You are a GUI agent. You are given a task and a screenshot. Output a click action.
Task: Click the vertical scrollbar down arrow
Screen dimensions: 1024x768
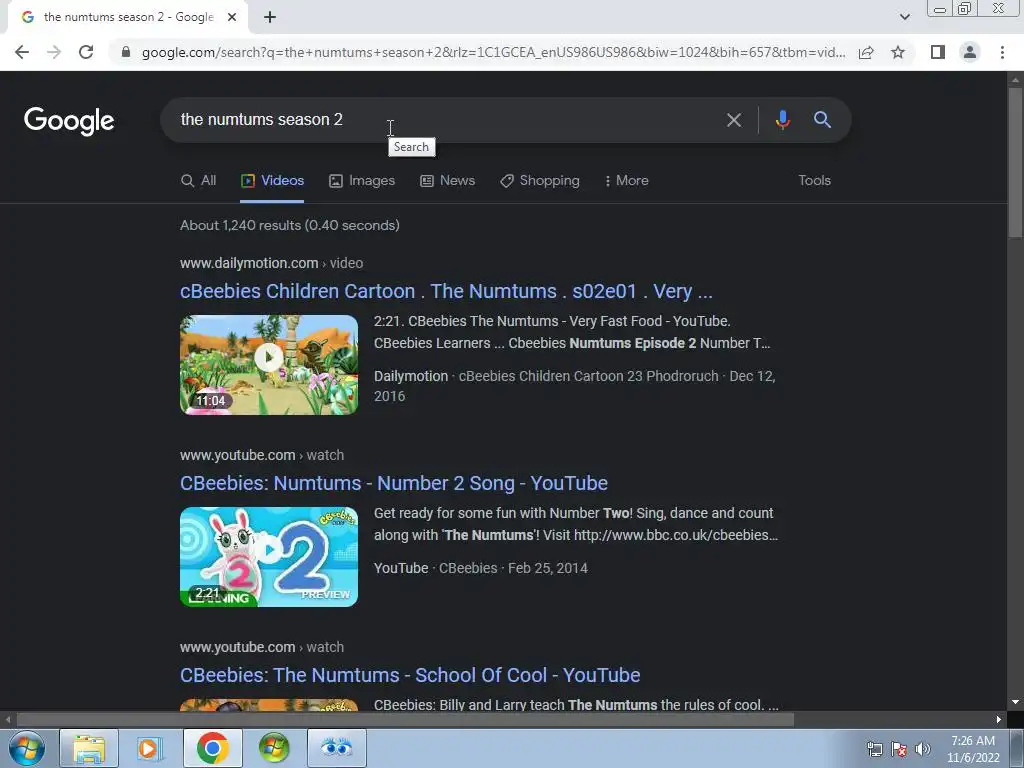click(x=1015, y=702)
